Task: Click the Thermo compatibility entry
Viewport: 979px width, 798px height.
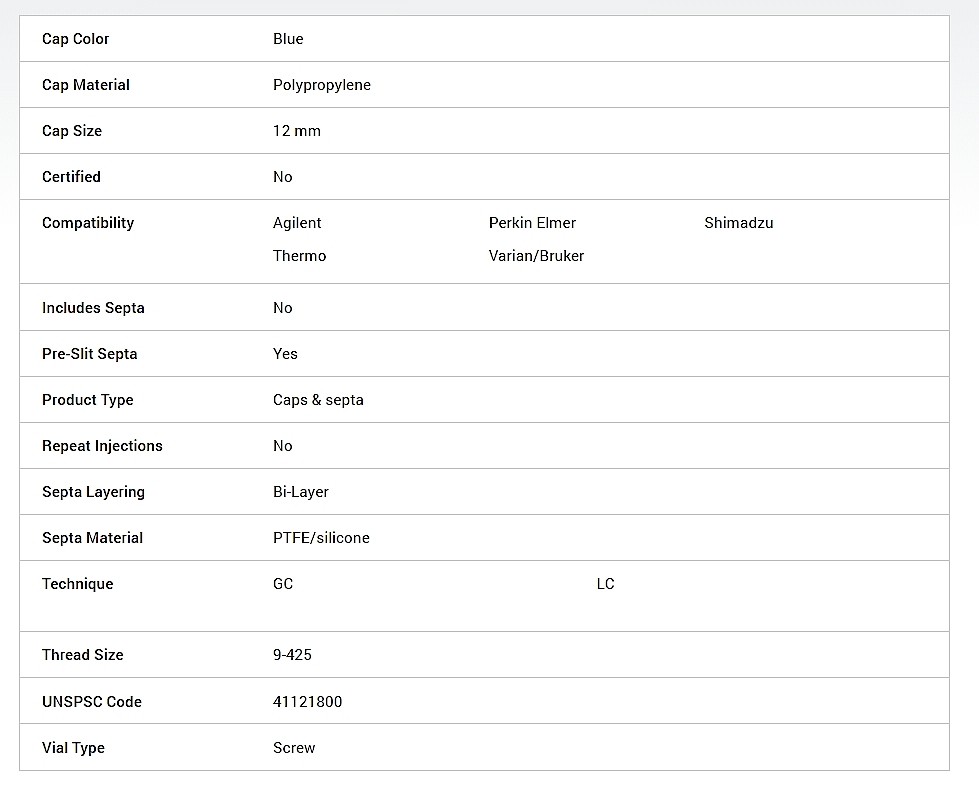Action: (300, 256)
